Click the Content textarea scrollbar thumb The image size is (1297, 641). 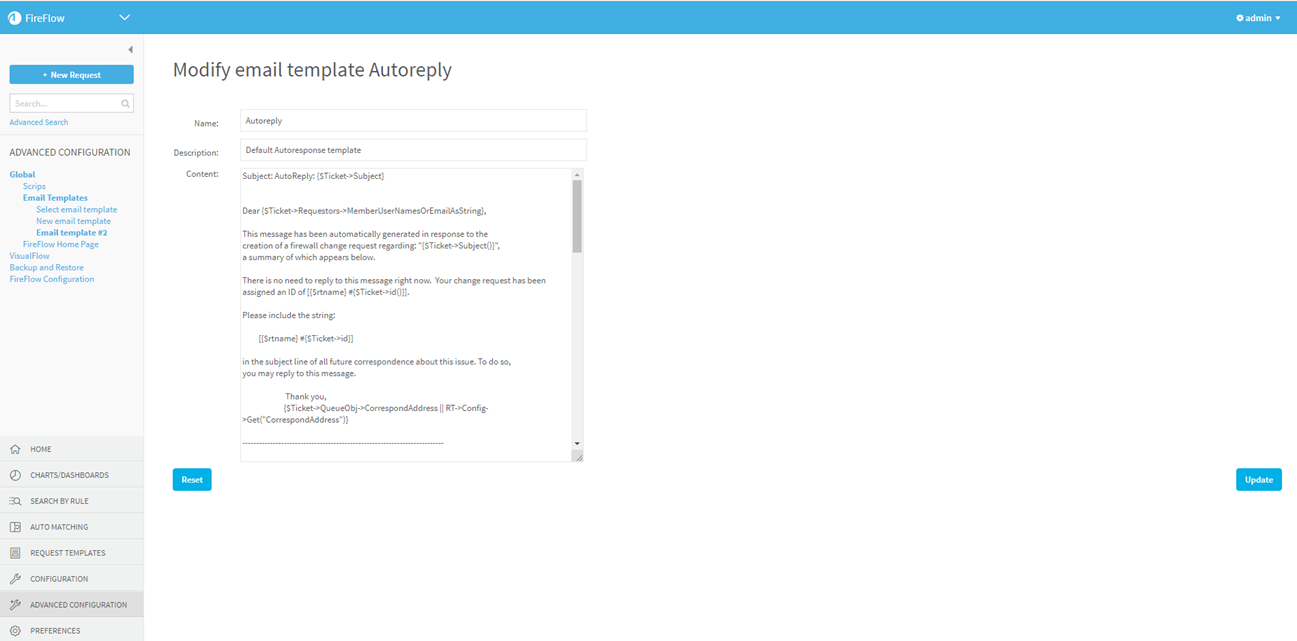click(x=577, y=216)
